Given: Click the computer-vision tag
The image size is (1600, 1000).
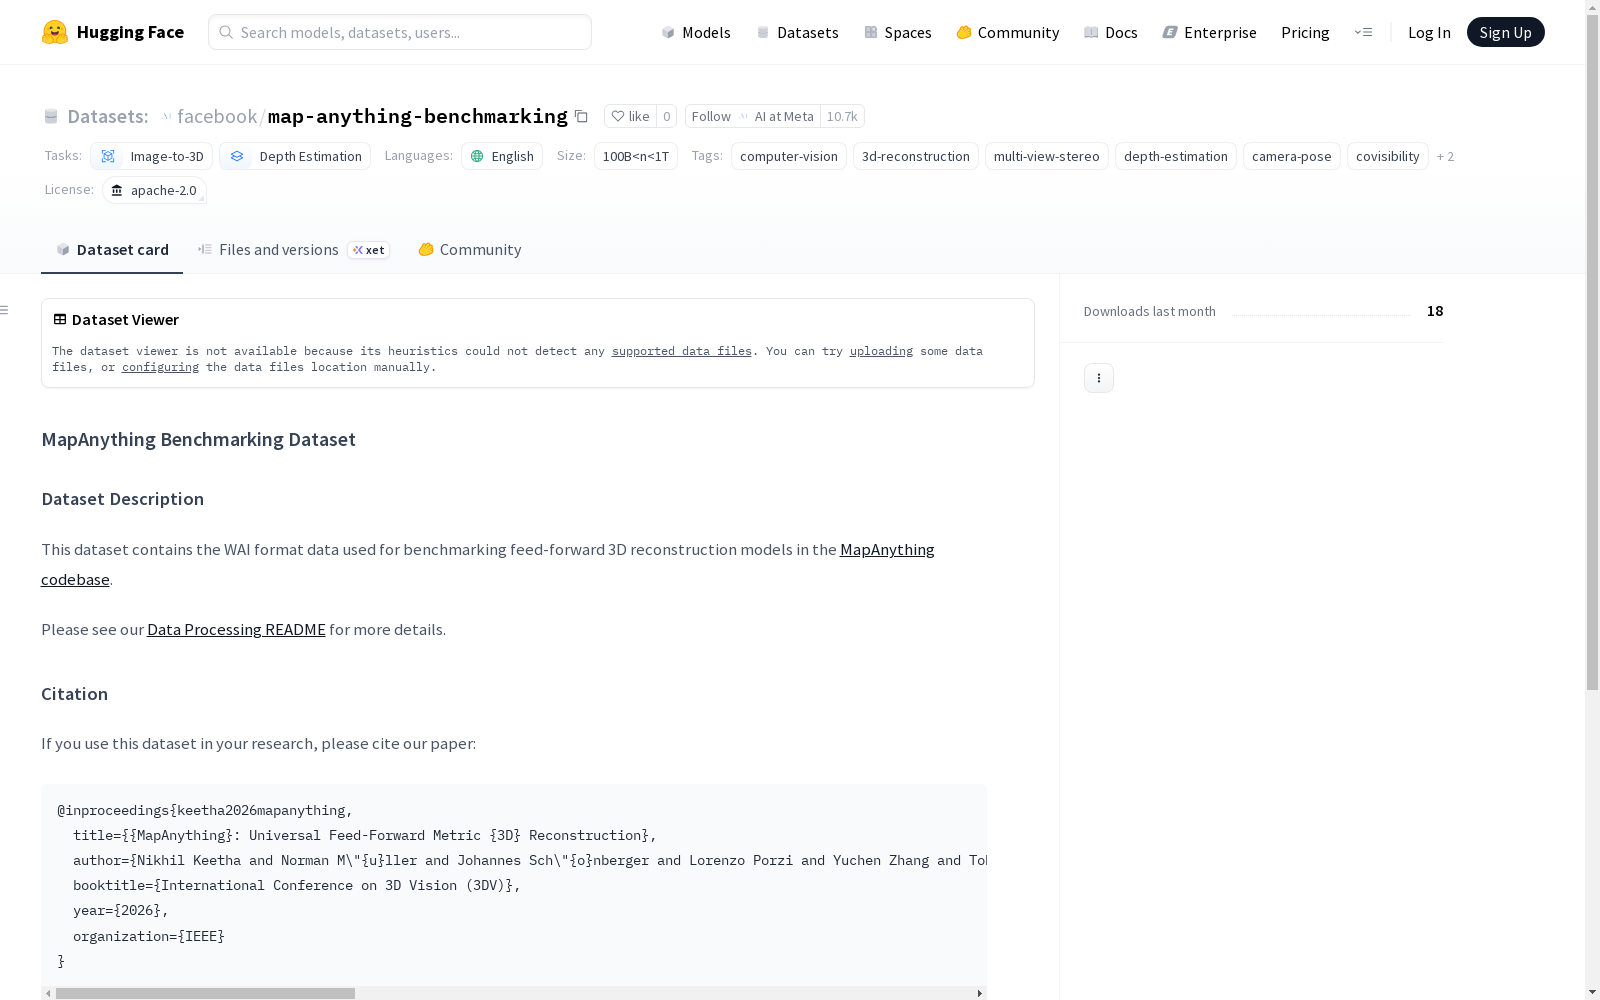Looking at the screenshot, I should pyautogui.click(x=789, y=156).
